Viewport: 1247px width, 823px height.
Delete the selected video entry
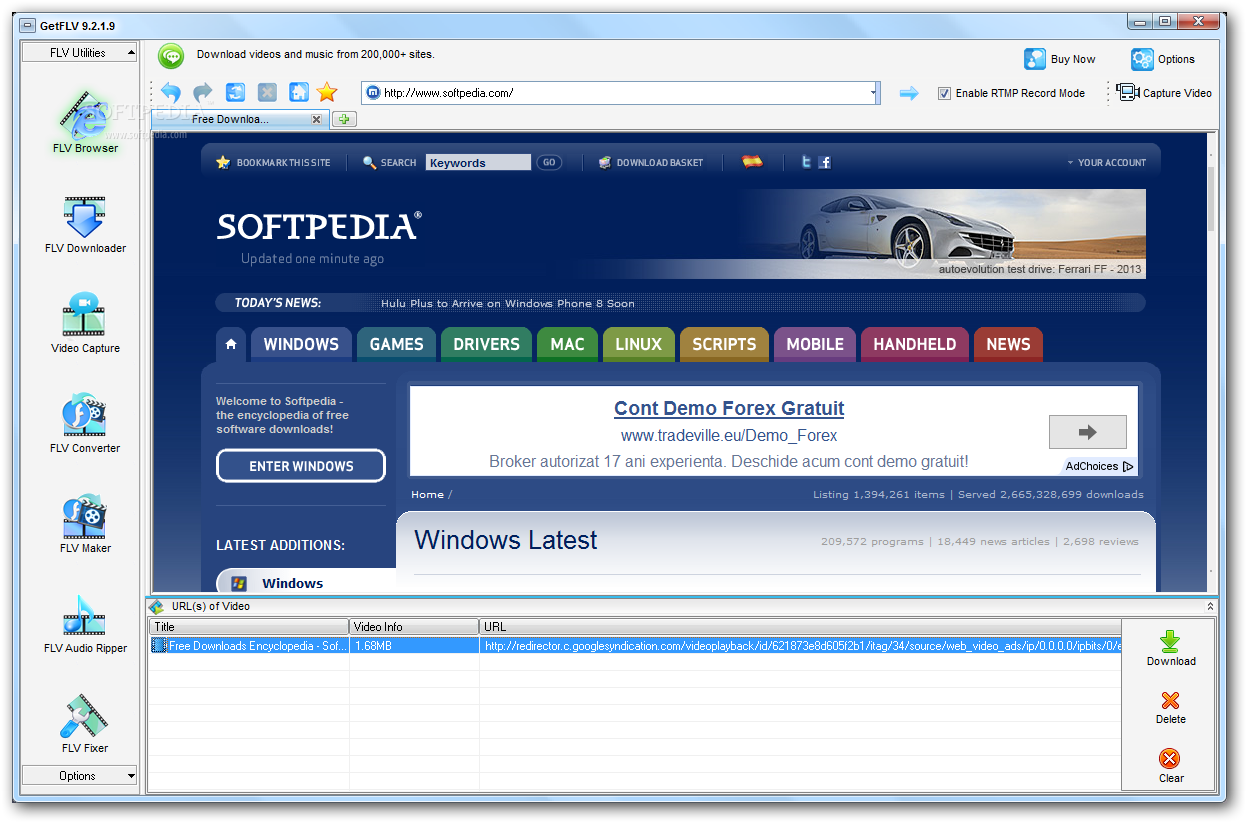point(1170,707)
